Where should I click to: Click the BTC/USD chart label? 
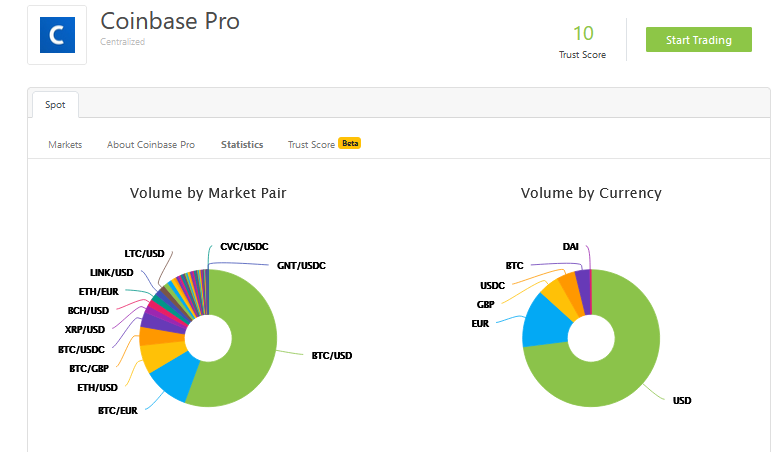pos(331,355)
